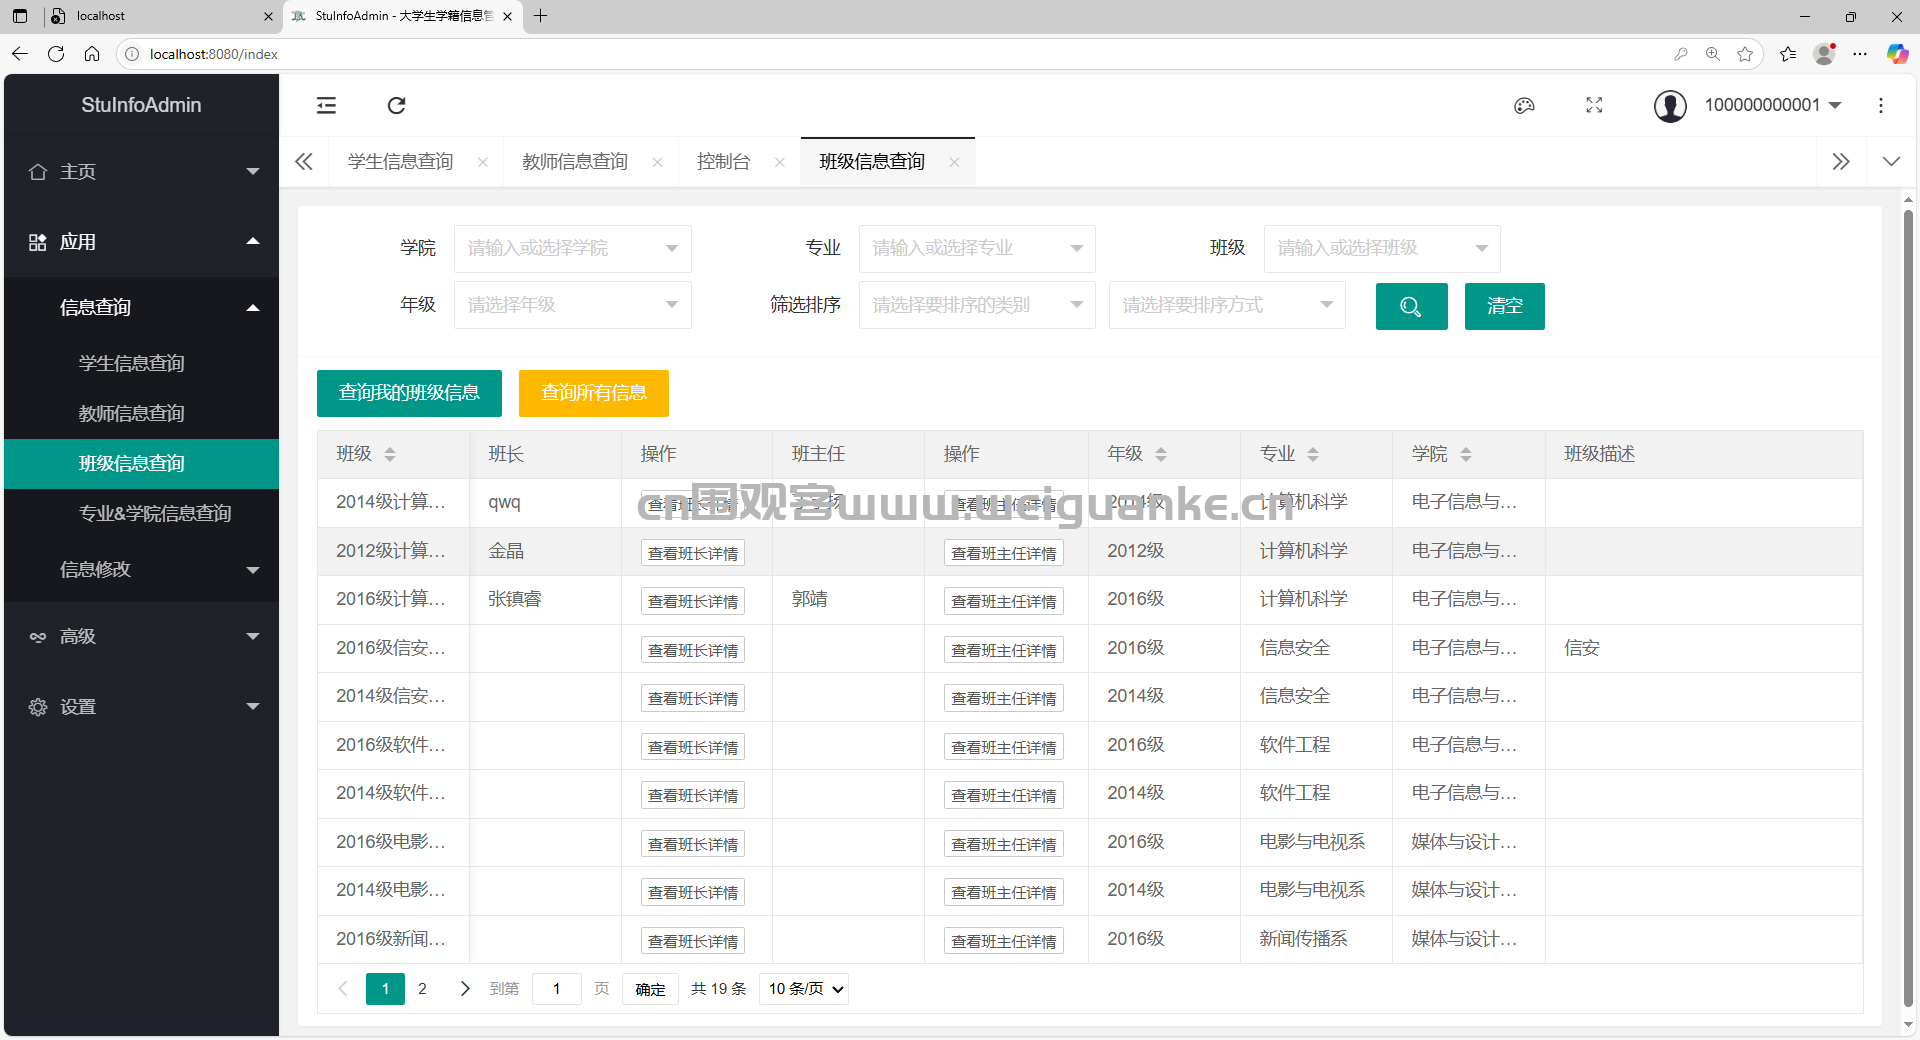The image size is (1920, 1040).
Task: Click 查询所有信息 button
Action: click(x=593, y=393)
